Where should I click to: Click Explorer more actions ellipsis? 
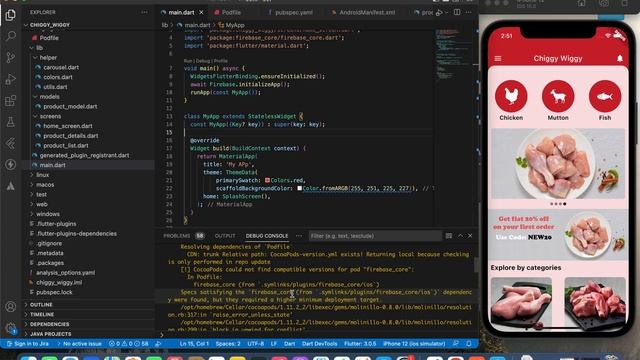tap(144, 12)
